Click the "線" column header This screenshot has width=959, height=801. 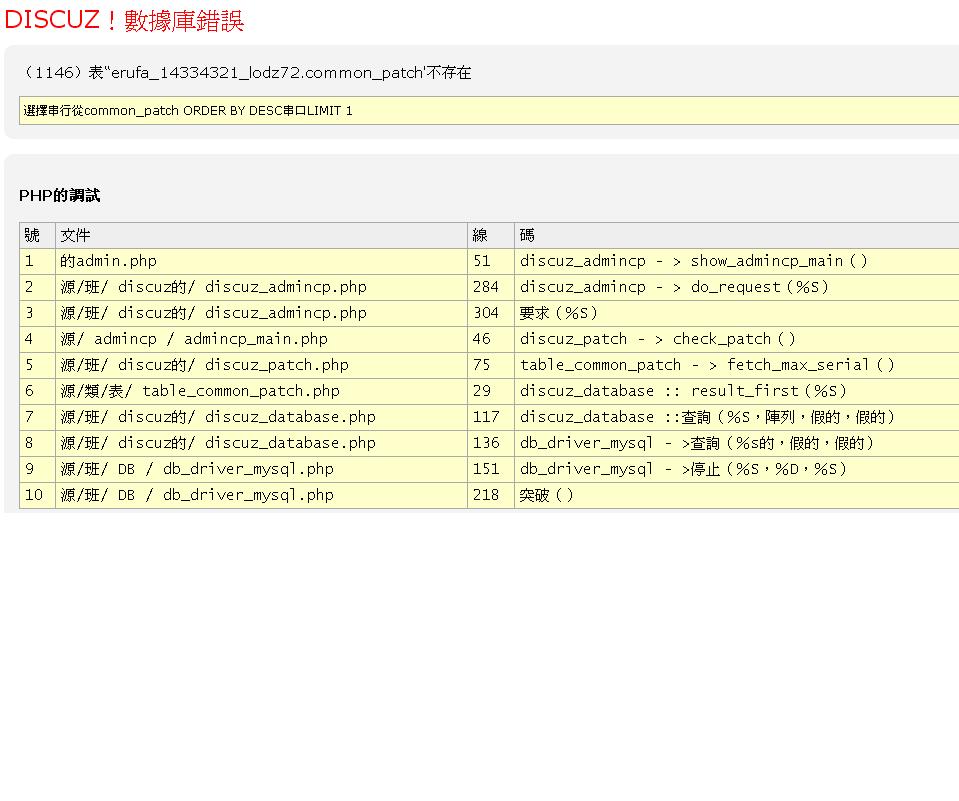(491, 235)
